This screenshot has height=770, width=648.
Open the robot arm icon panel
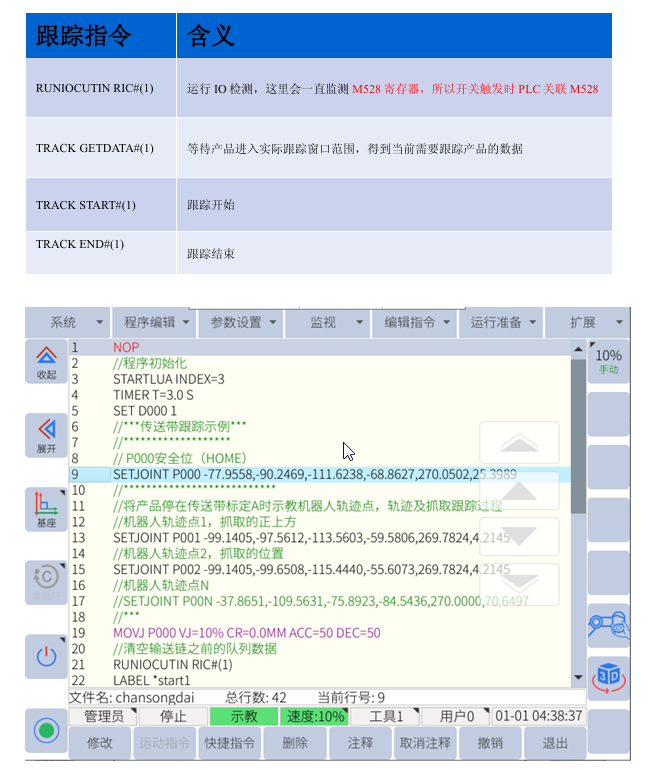pyautogui.click(x=608, y=625)
